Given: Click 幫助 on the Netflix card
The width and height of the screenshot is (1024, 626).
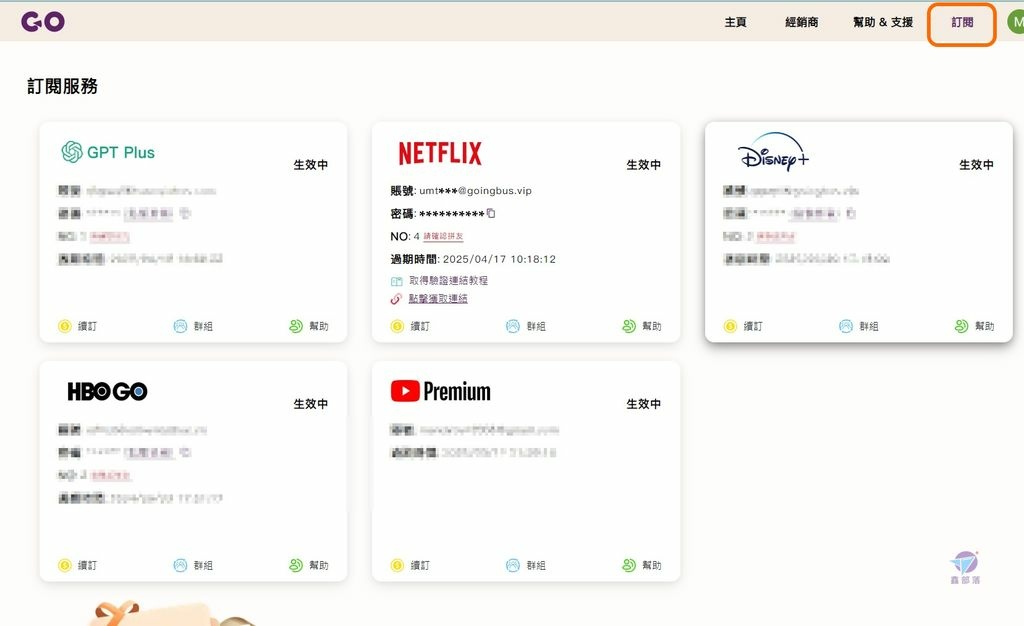Looking at the screenshot, I should (x=642, y=326).
